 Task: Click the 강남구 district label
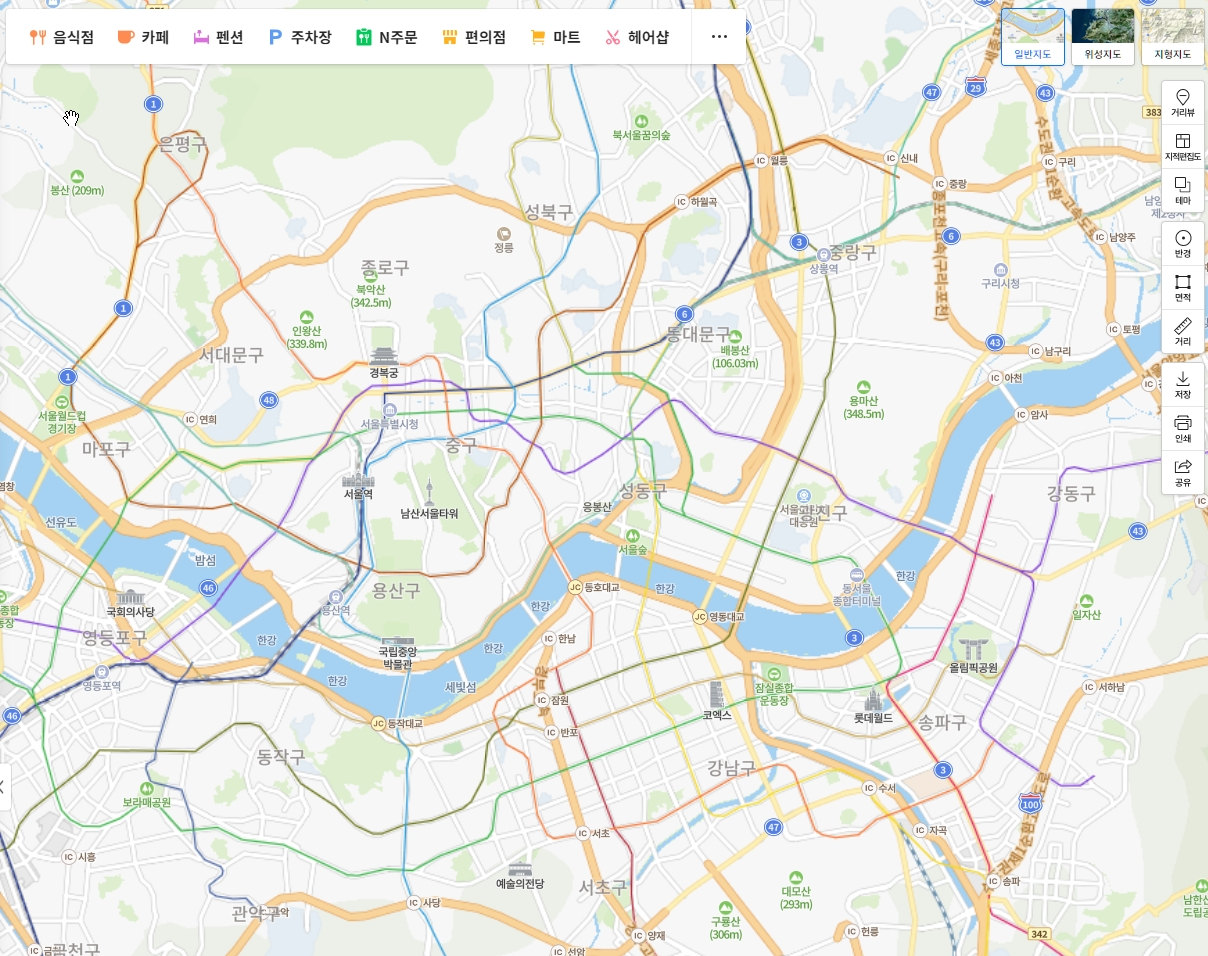732,768
